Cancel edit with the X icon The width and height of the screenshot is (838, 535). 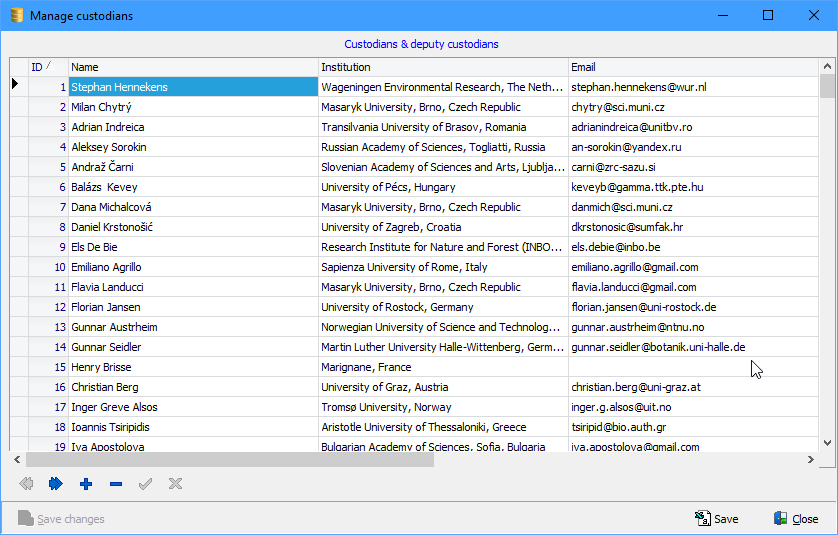[x=176, y=484]
